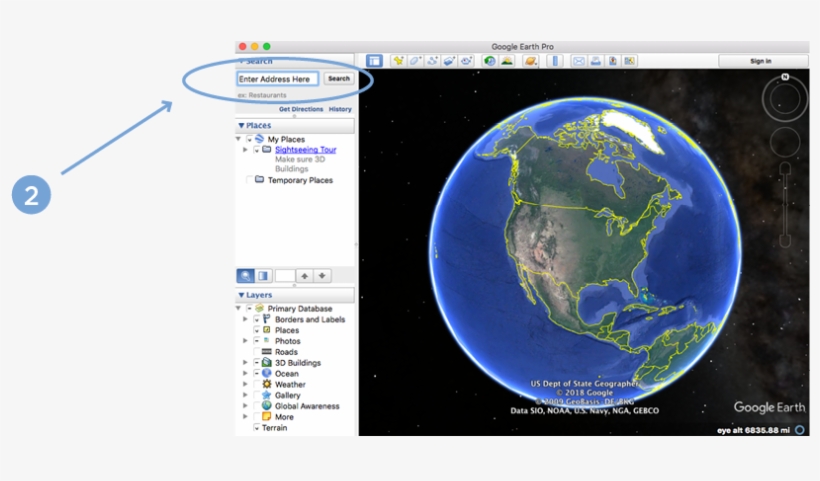820x481 pixels.
Task: Open the search History link
Action: 340,109
